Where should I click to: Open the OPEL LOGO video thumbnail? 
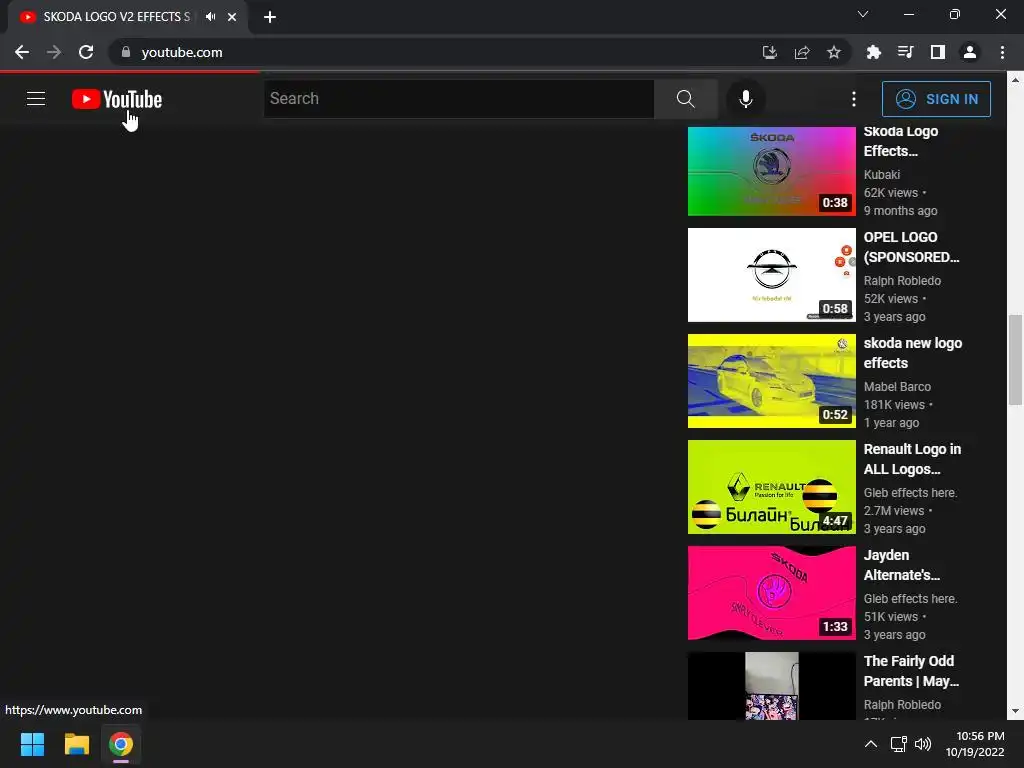771,275
